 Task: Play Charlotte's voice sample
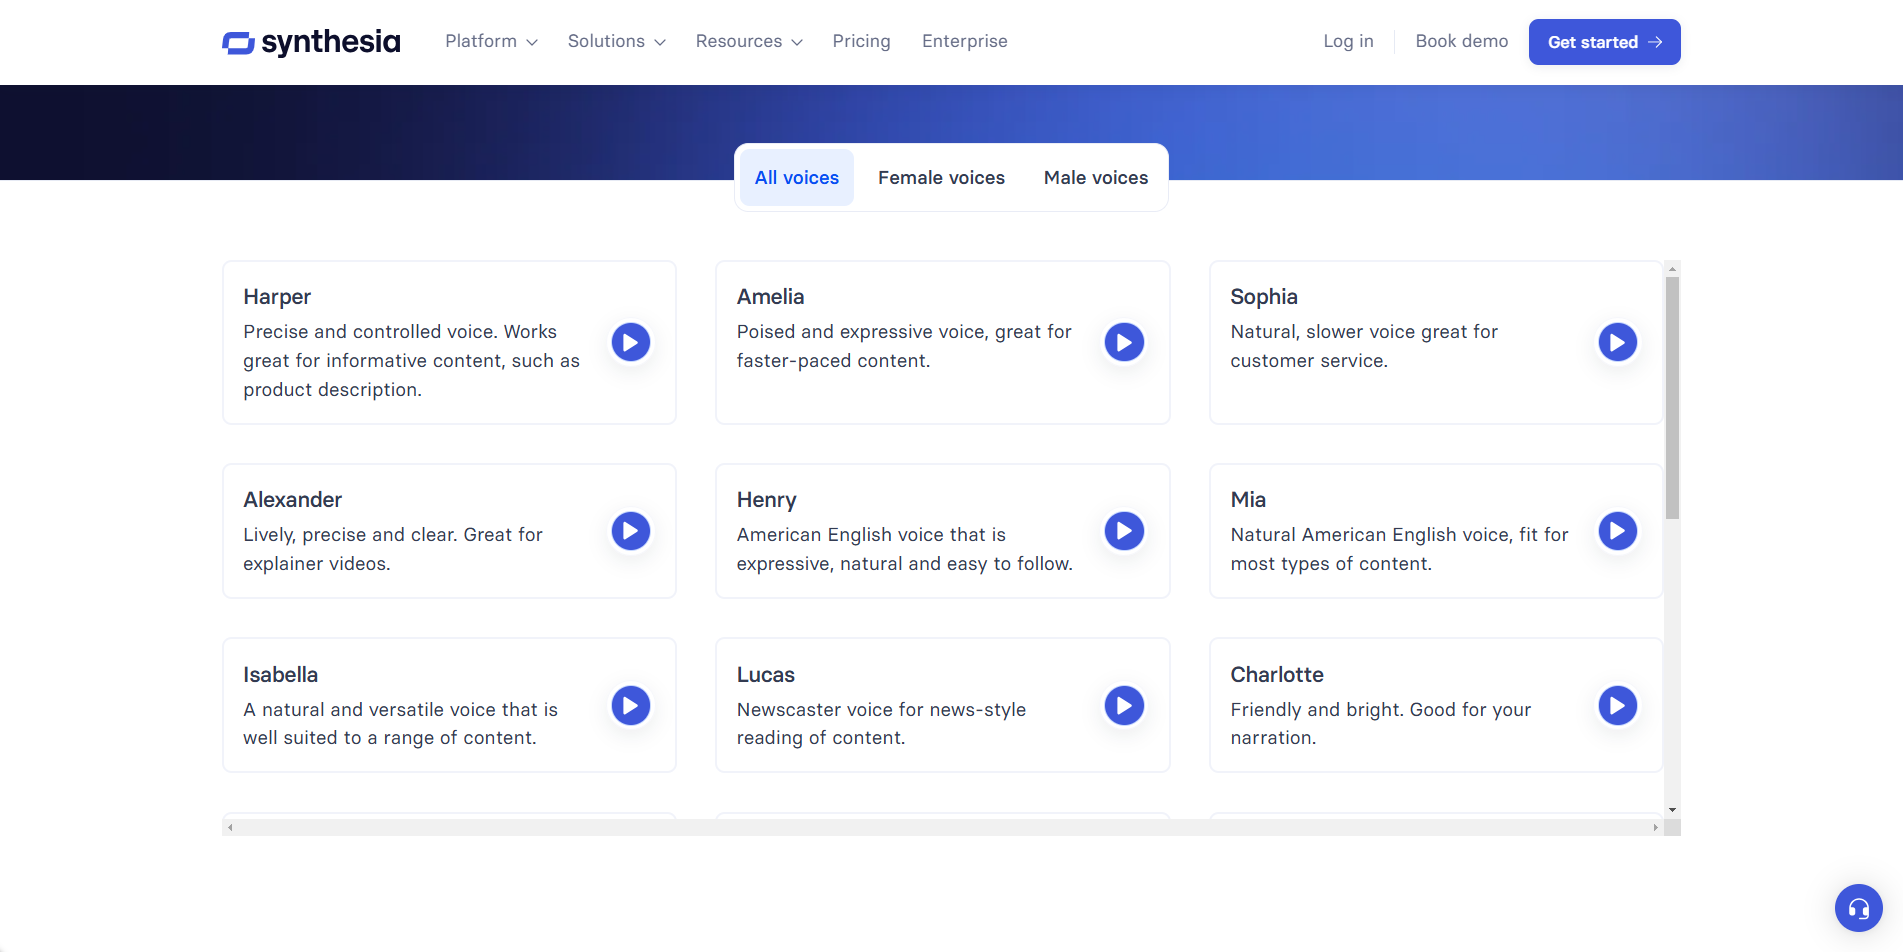click(x=1617, y=705)
